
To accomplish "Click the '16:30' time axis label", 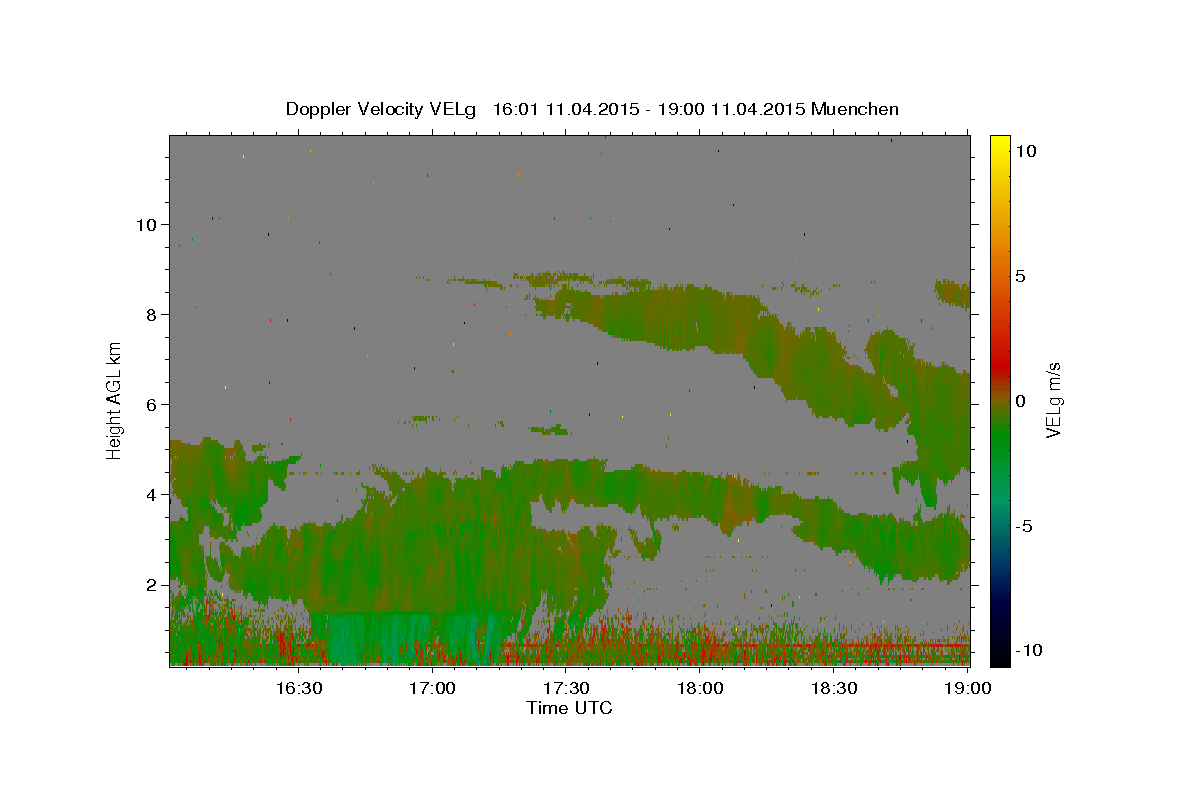I will tap(298, 688).
